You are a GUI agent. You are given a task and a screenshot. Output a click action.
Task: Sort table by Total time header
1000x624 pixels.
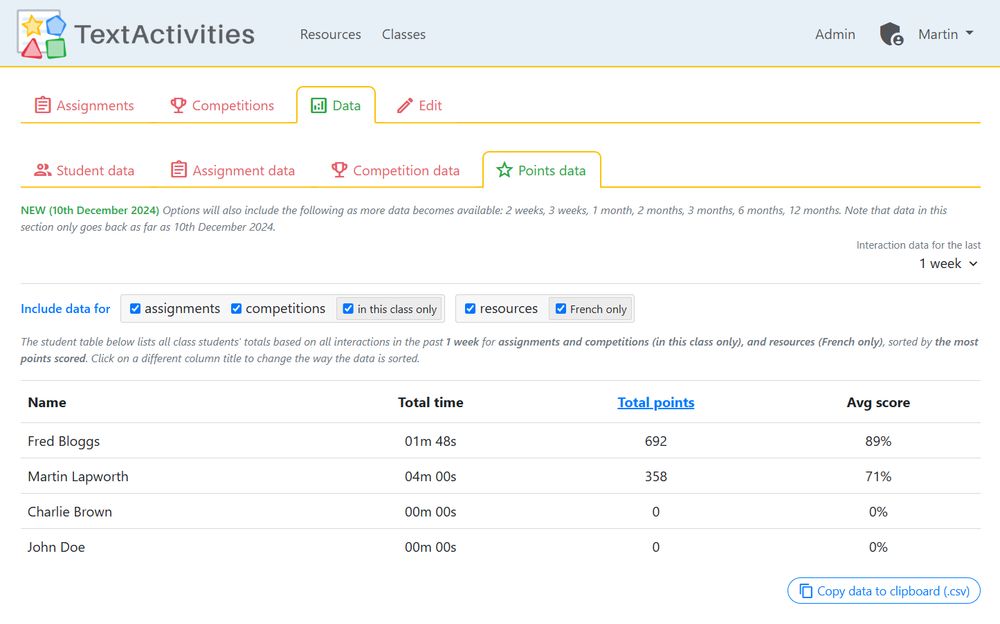430,403
